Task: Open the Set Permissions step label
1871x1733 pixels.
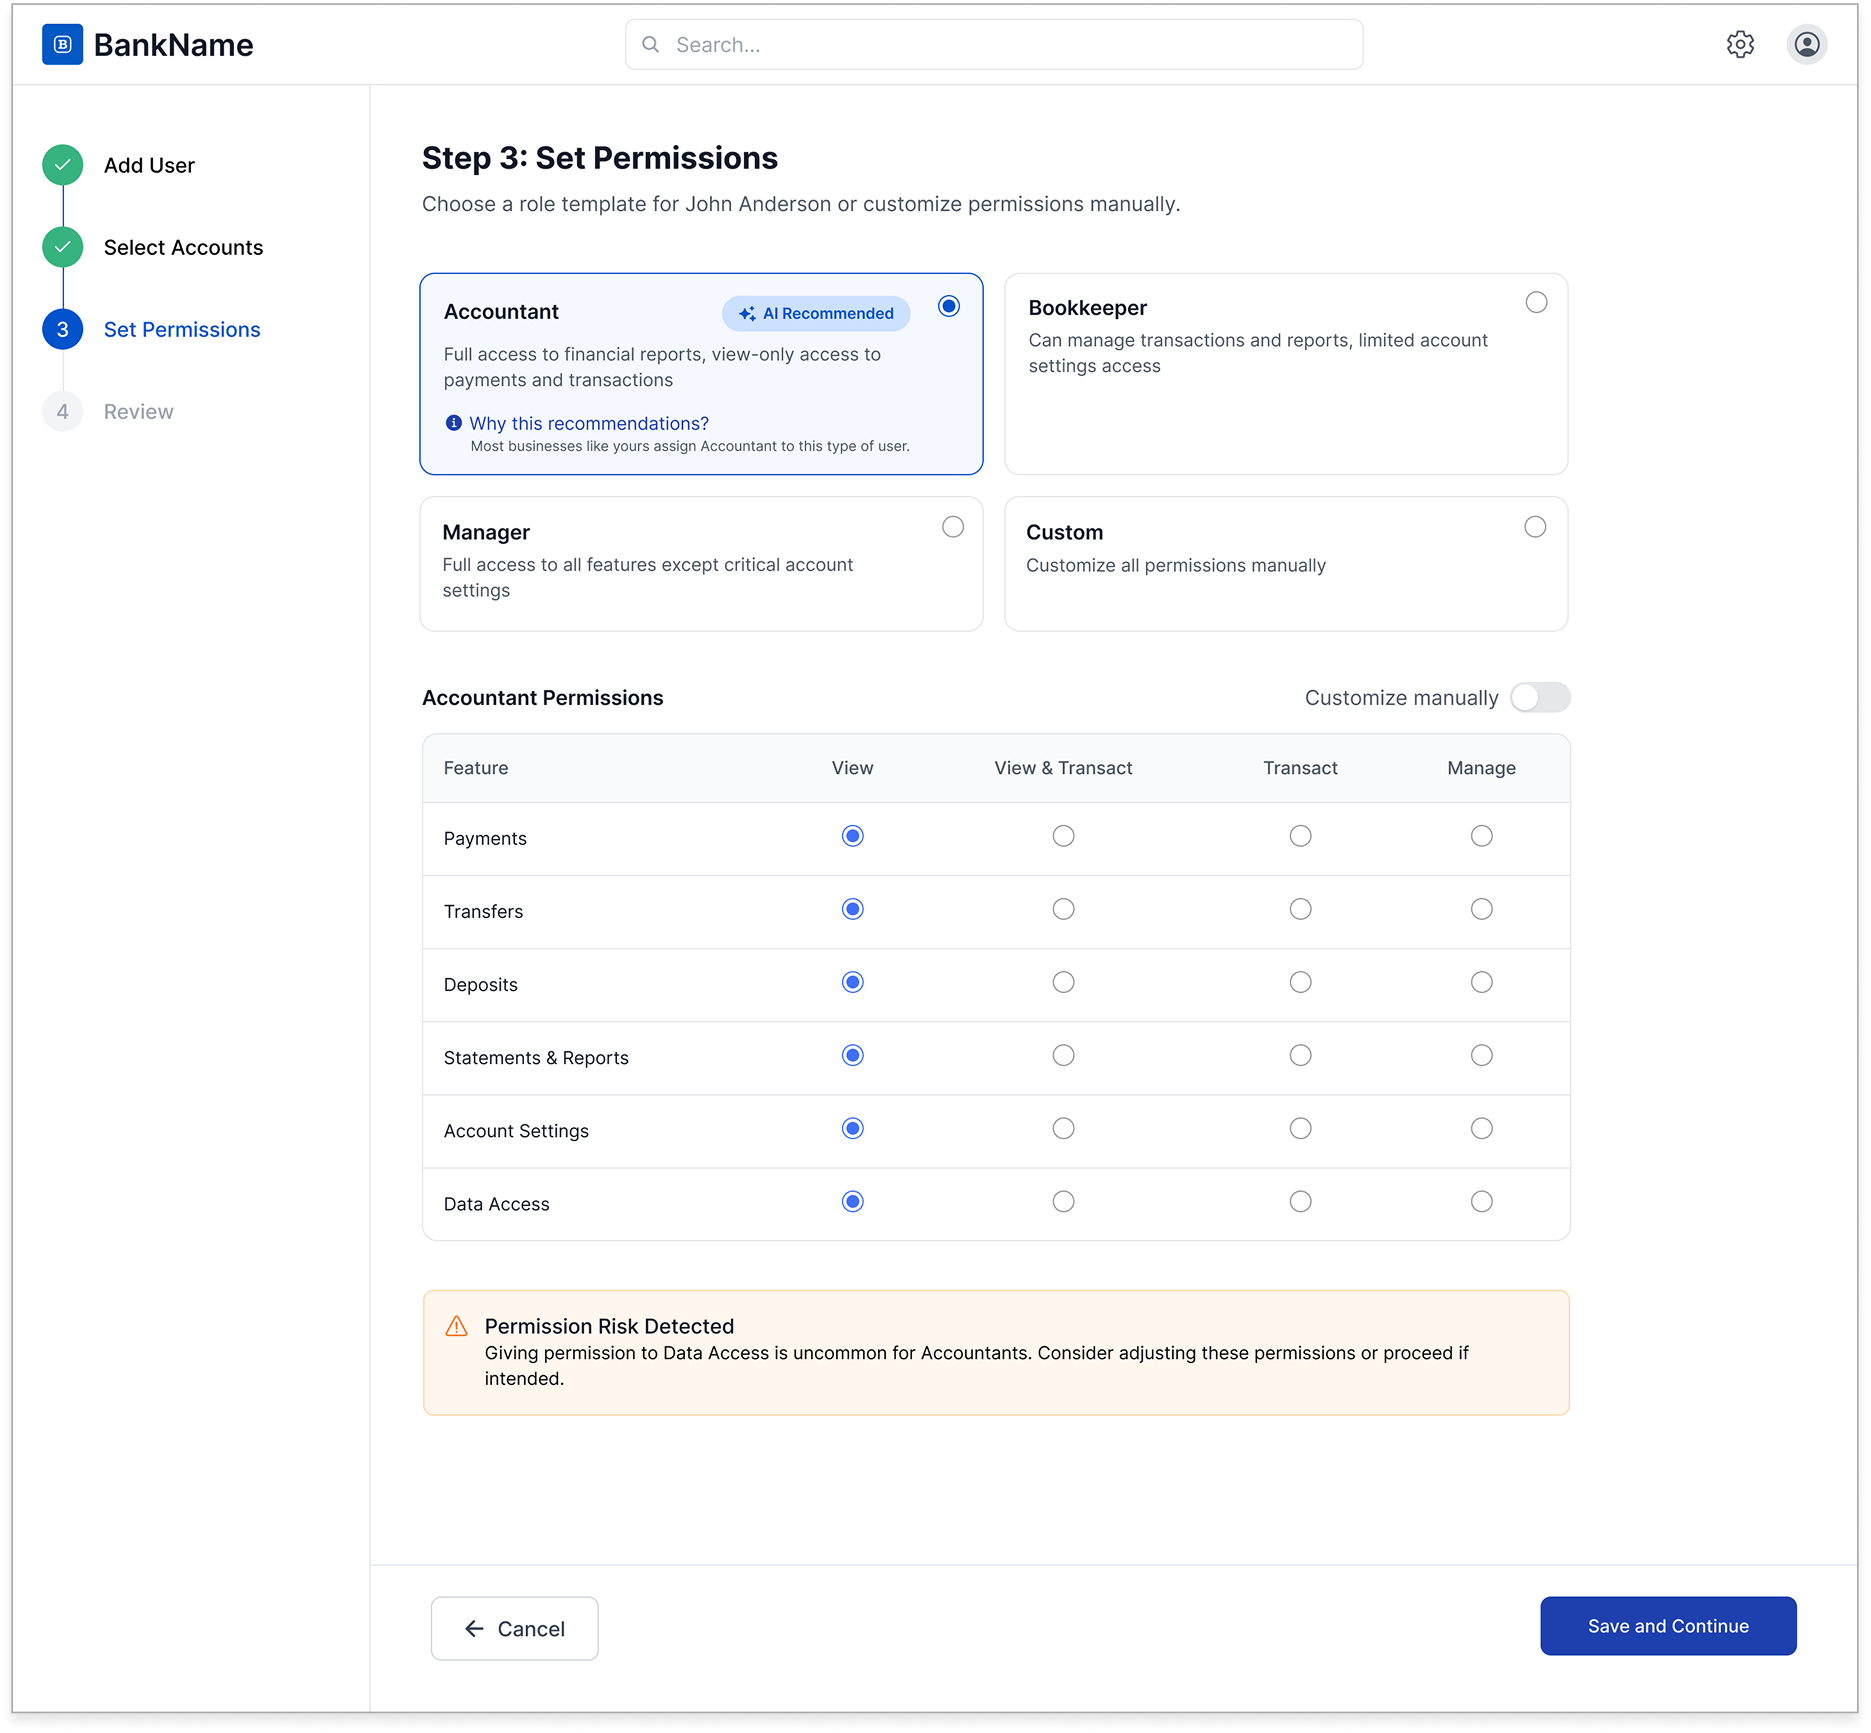Action: pos(182,329)
